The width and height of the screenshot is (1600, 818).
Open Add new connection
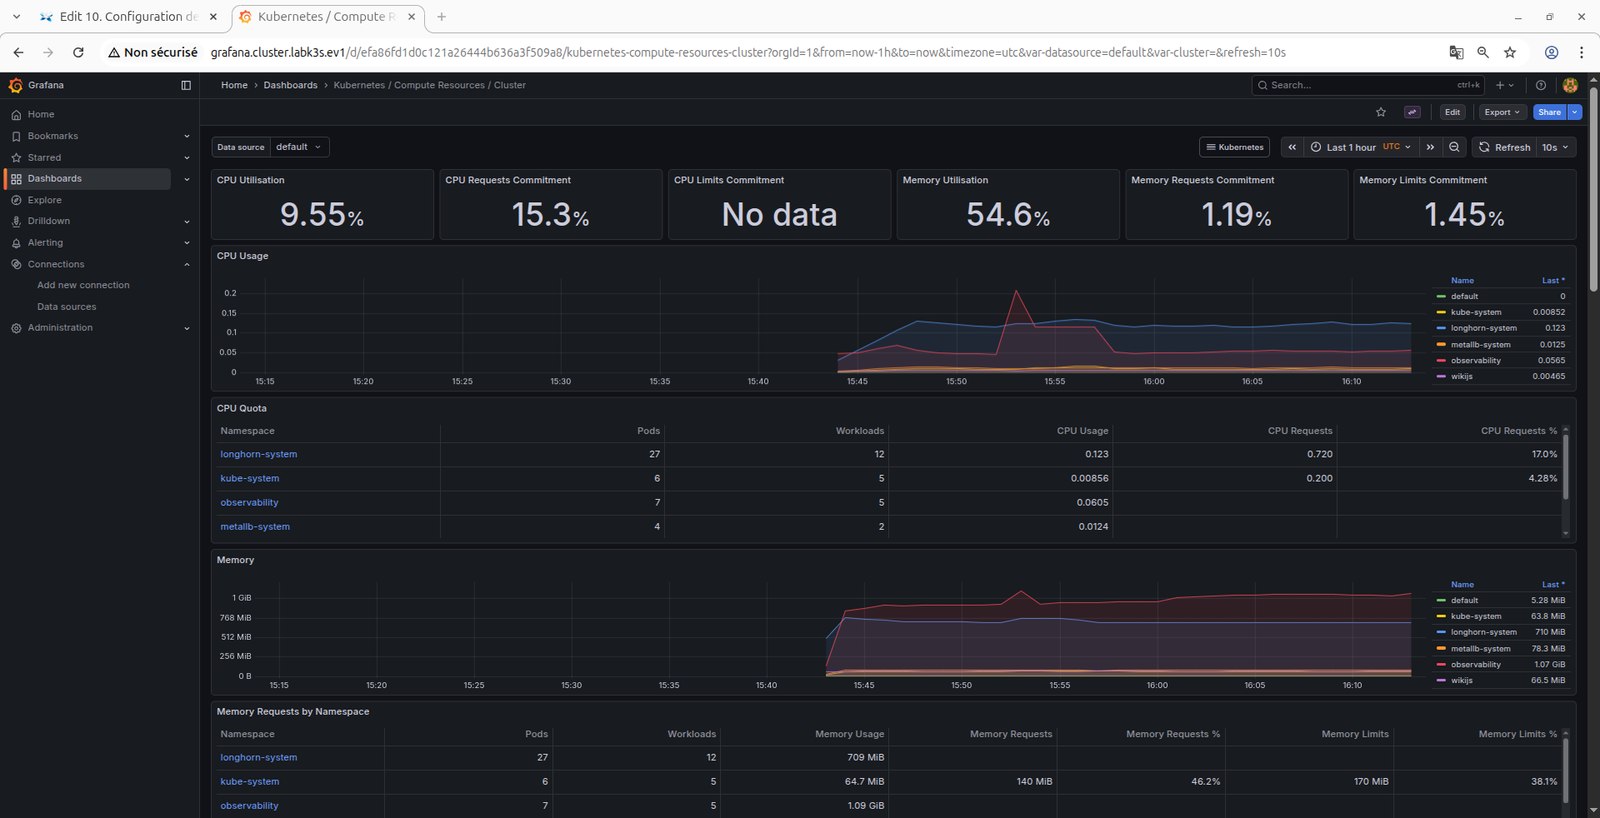pyautogui.click(x=83, y=285)
